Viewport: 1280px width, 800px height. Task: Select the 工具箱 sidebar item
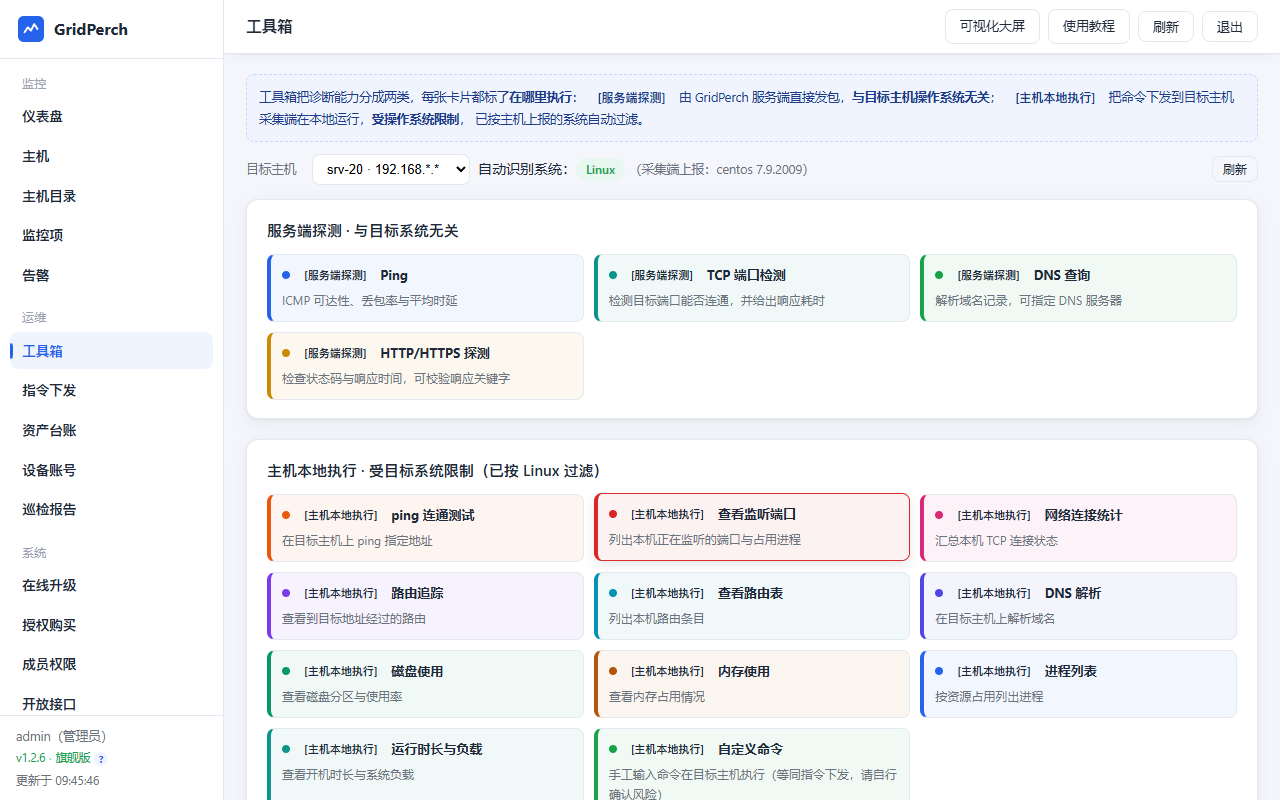[111, 351]
